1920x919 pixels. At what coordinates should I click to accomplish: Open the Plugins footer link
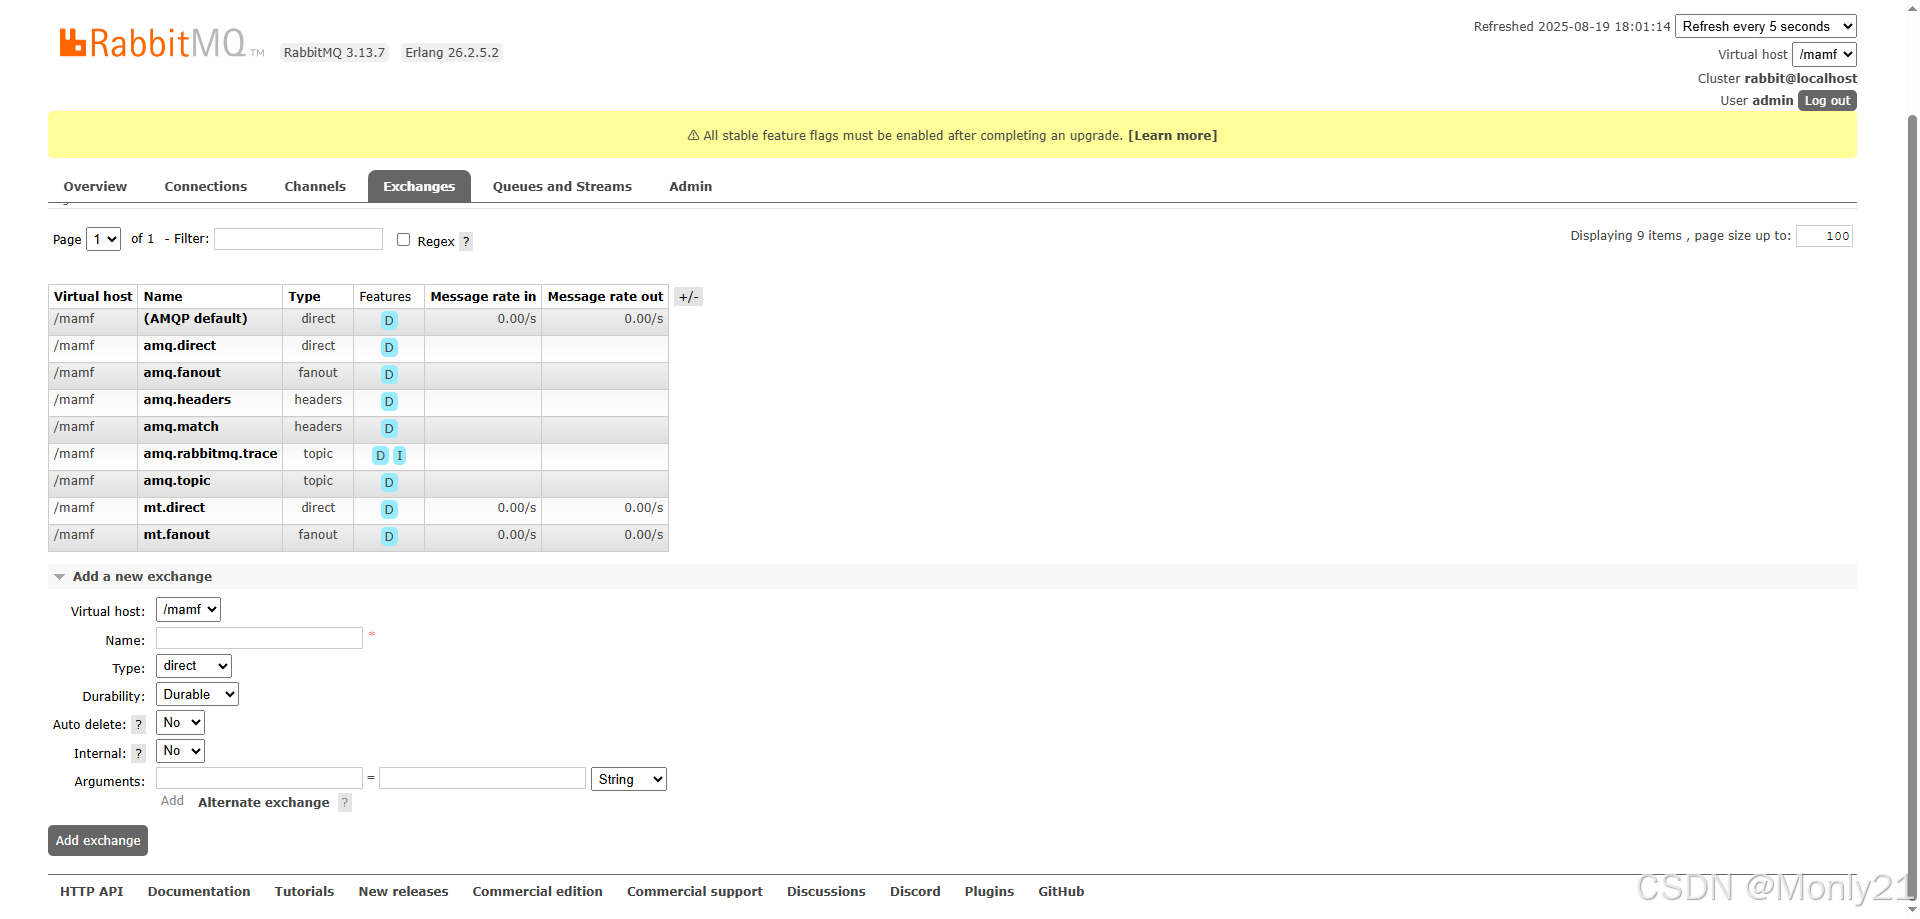[989, 892]
